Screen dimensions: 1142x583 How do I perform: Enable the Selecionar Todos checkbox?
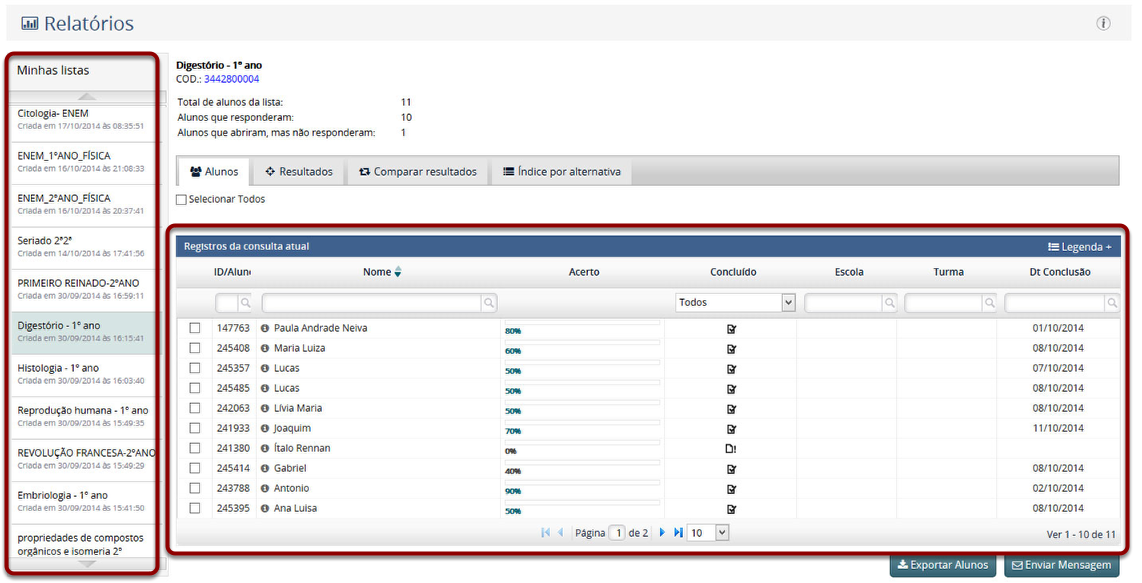[x=182, y=200]
